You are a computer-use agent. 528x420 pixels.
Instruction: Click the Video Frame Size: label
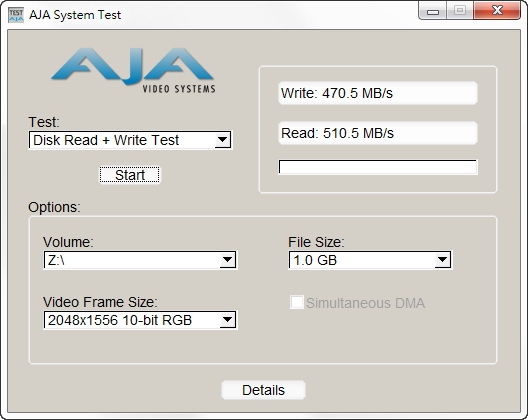pos(100,302)
